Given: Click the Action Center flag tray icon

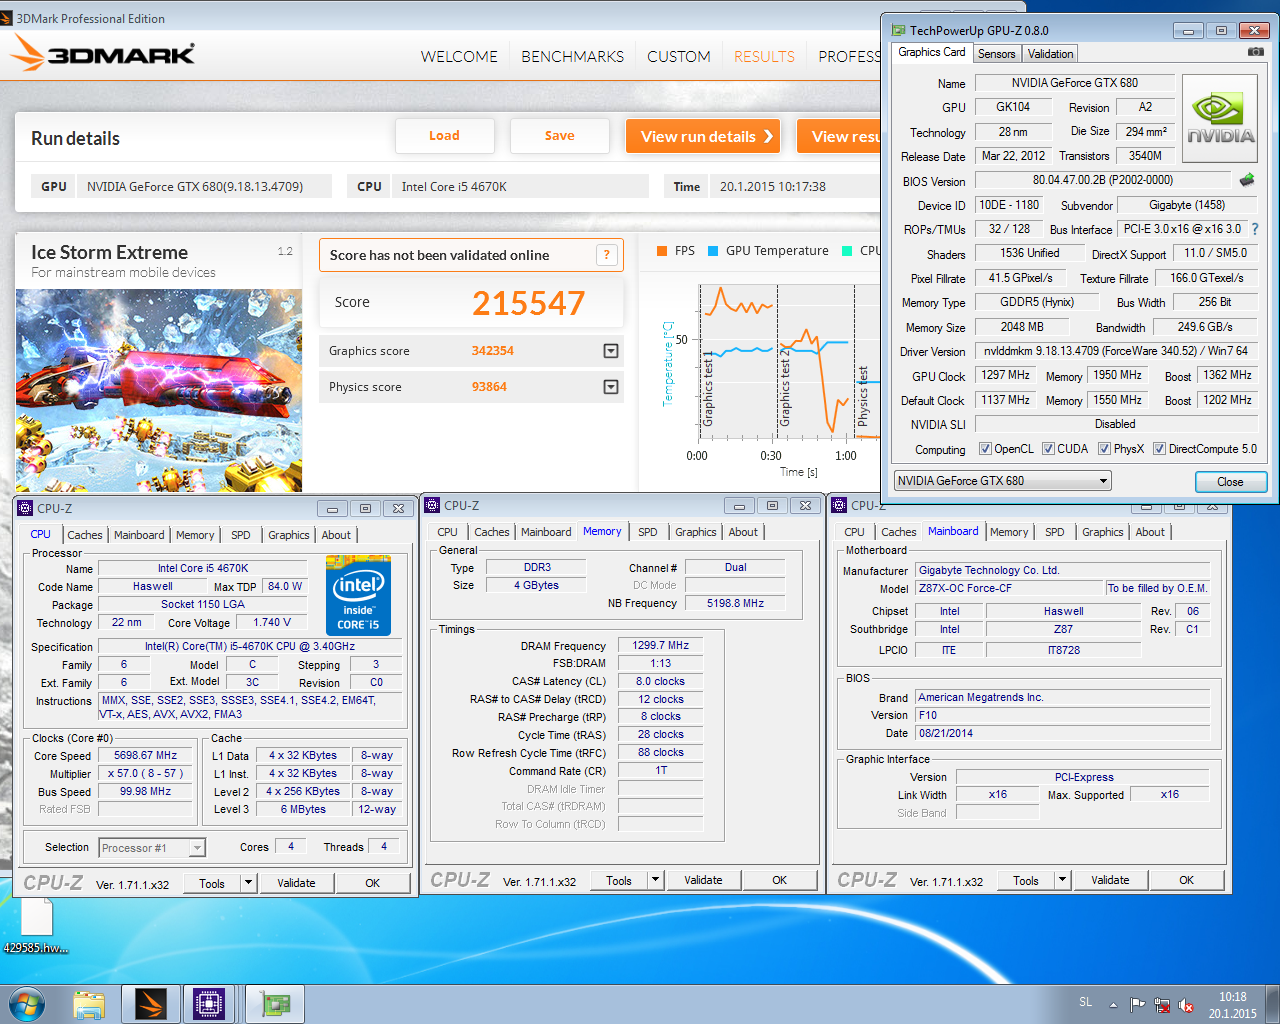Looking at the screenshot, I should tap(1138, 1004).
